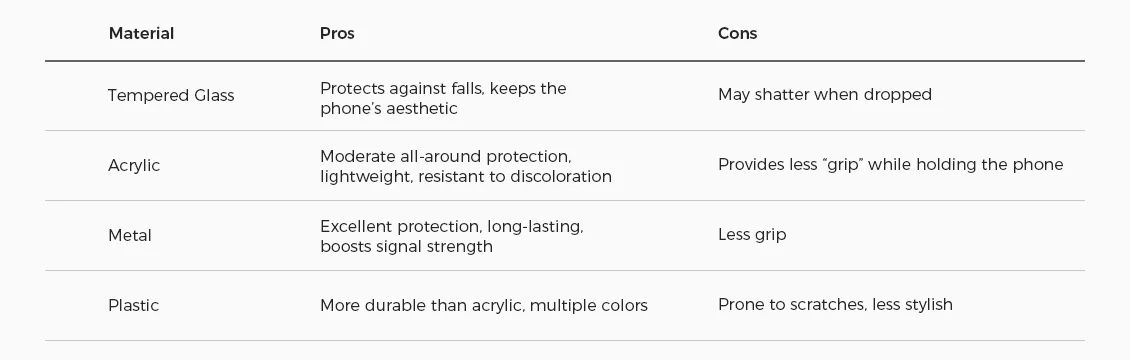Select the Tempered Glass material cell
The image size is (1130, 360).
click(x=171, y=96)
